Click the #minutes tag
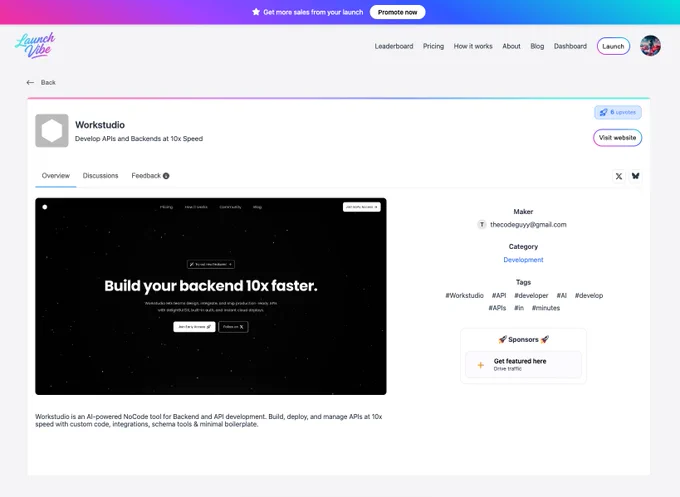680x497 pixels. point(546,308)
